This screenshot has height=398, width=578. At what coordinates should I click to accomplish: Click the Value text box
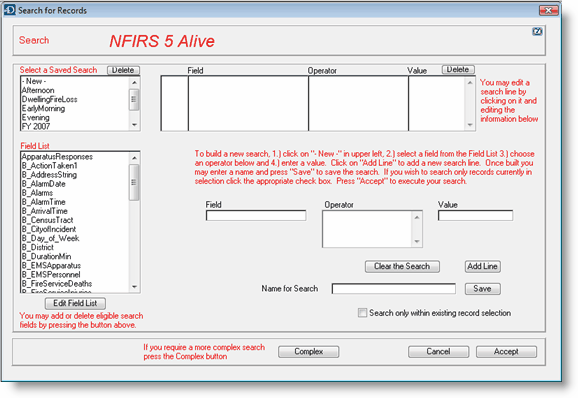click(x=475, y=216)
